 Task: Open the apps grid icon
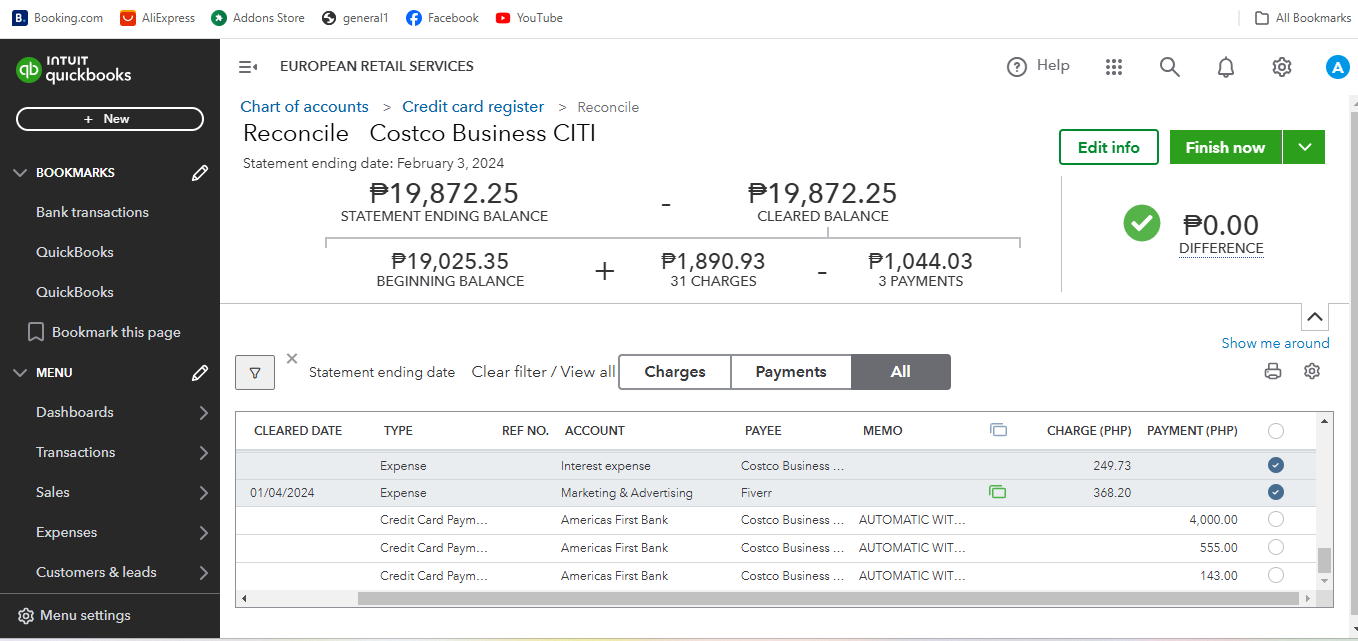click(1114, 67)
